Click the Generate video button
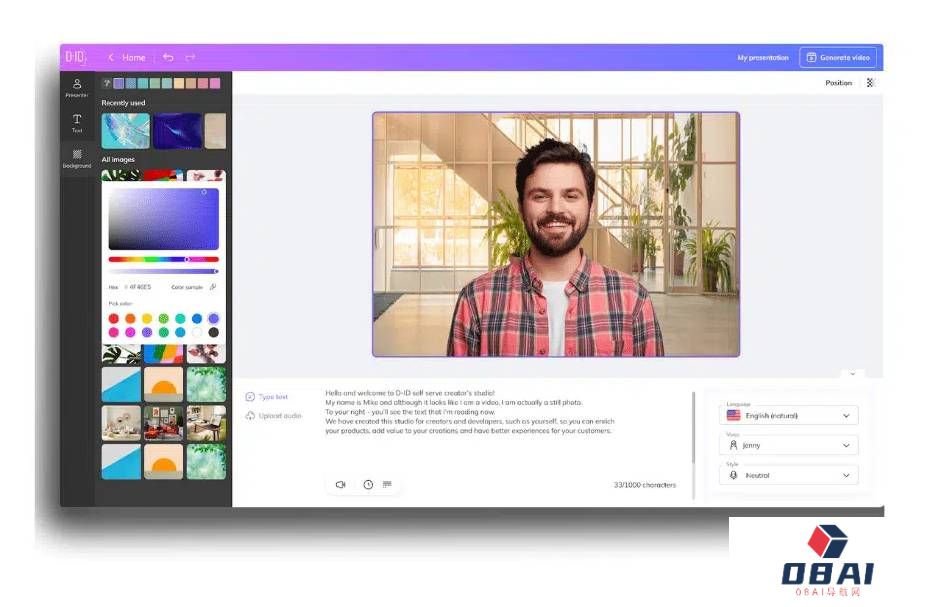The width and height of the screenshot is (935, 607). [838, 58]
